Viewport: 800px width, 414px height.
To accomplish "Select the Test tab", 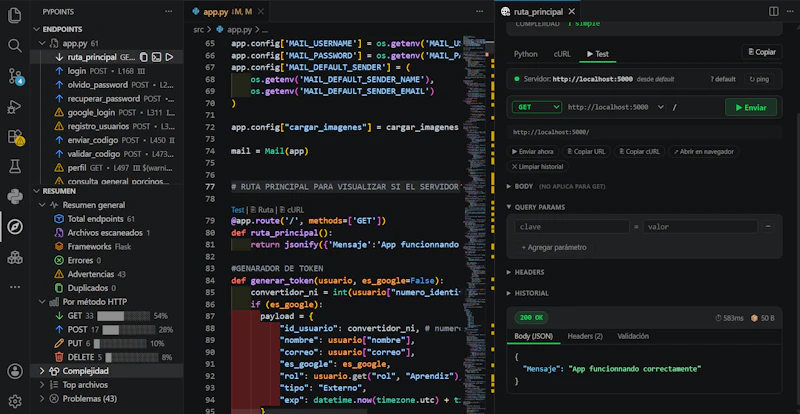I will pos(597,54).
